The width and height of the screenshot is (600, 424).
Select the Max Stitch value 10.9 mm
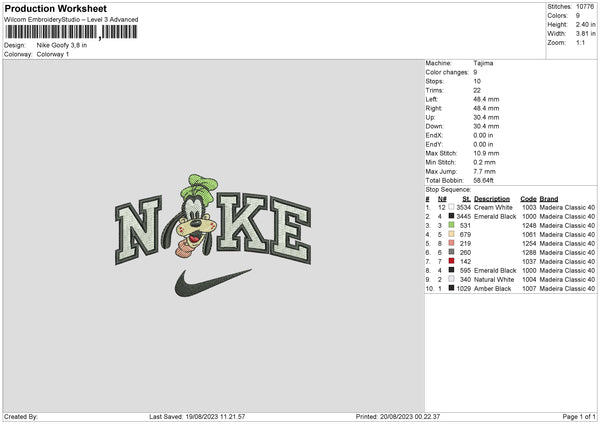(x=486, y=153)
